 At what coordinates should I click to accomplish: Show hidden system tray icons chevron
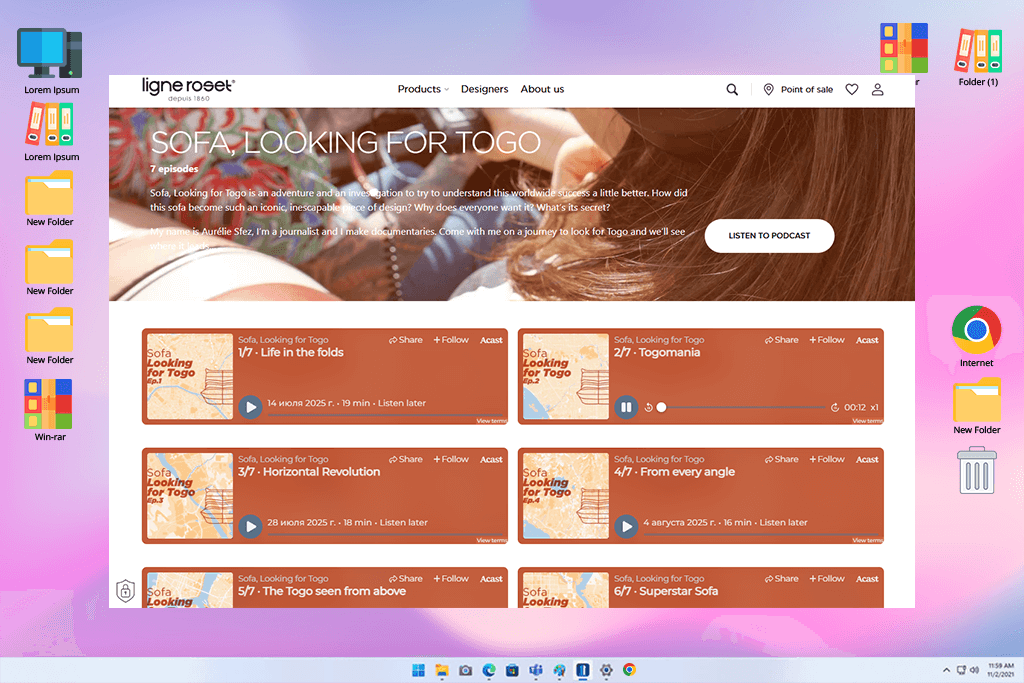[x=946, y=671]
